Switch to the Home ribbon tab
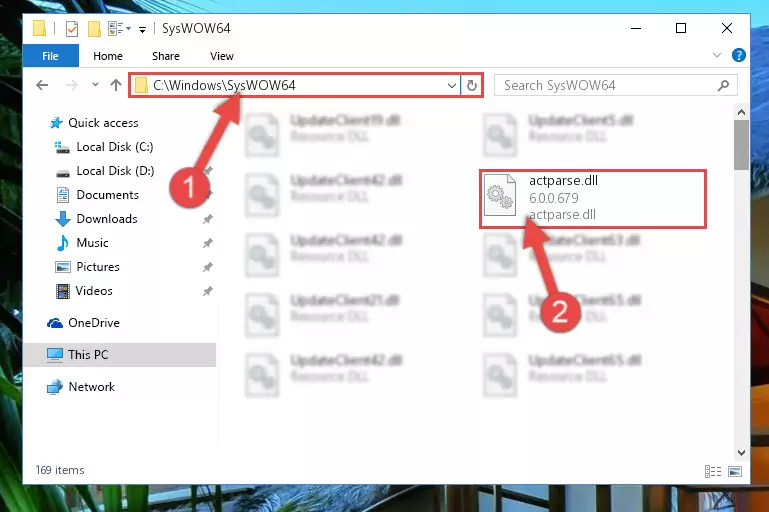769x512 pixels. click(x=108, y=56)
